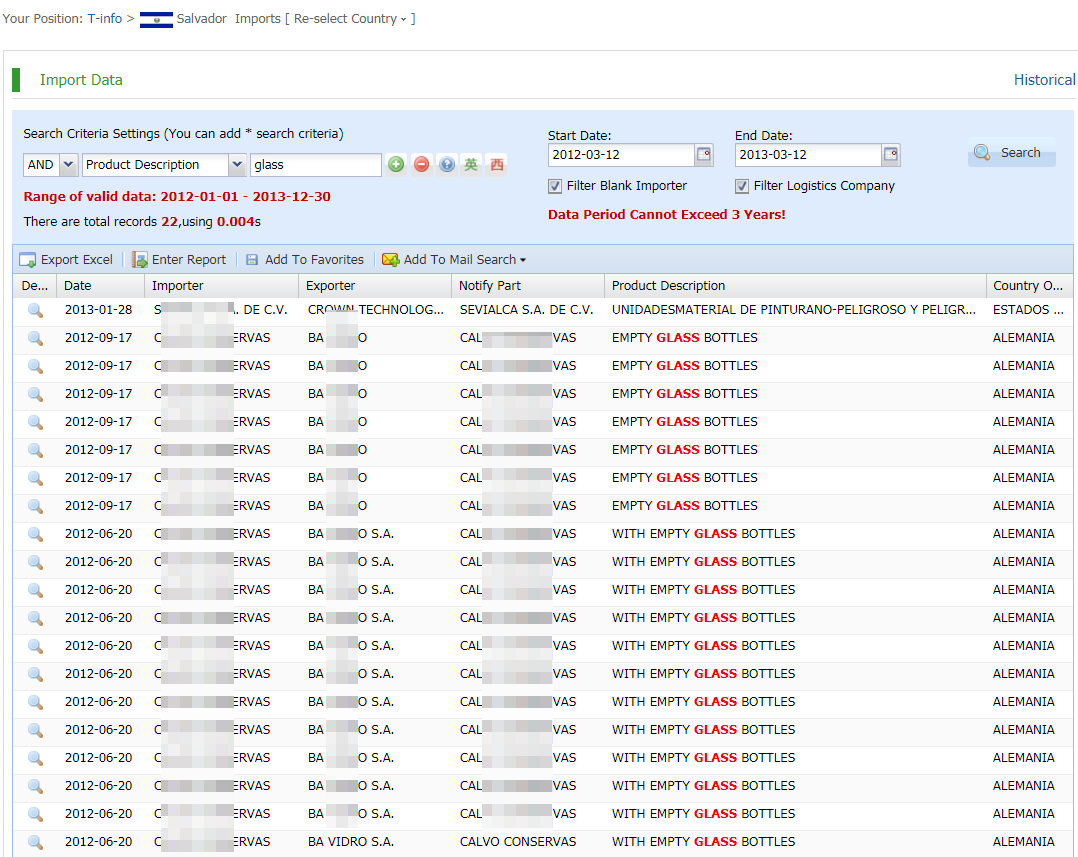1078x857 pixels.
Task: Toggle Filter Blank Importer checkbox
Action: (x=555, y=186)
